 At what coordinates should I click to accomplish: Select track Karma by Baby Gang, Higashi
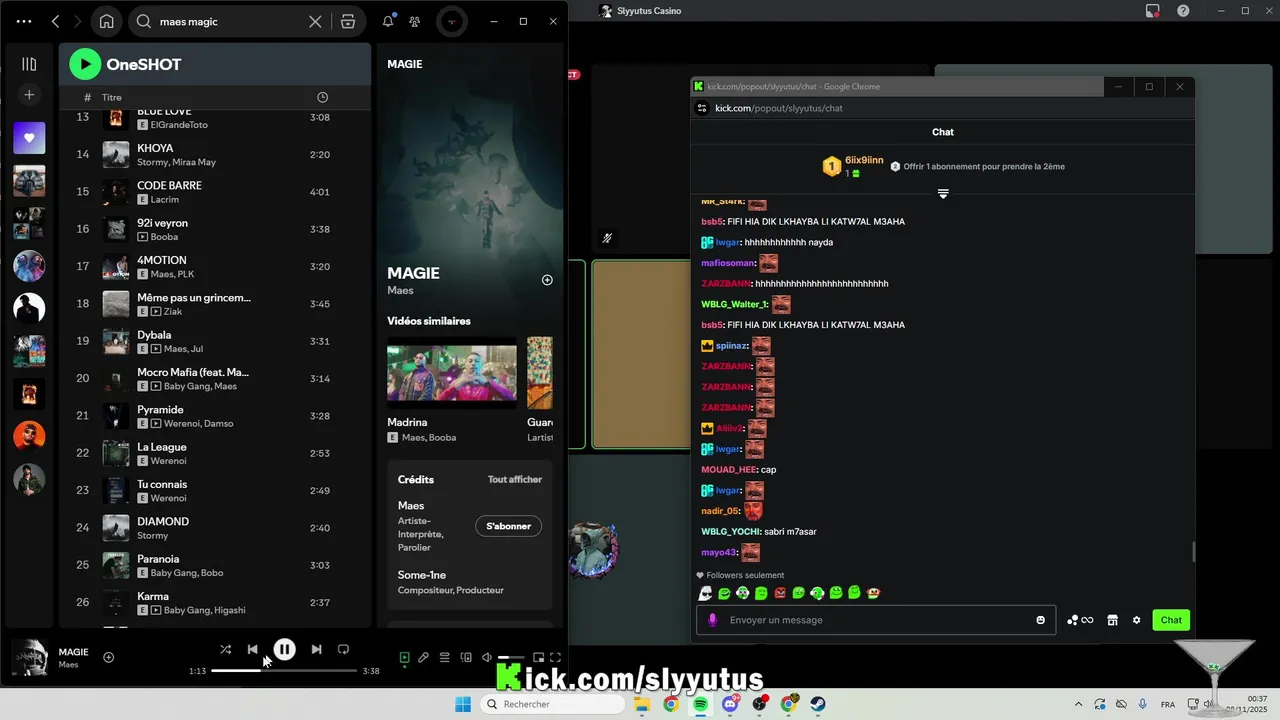214,602
